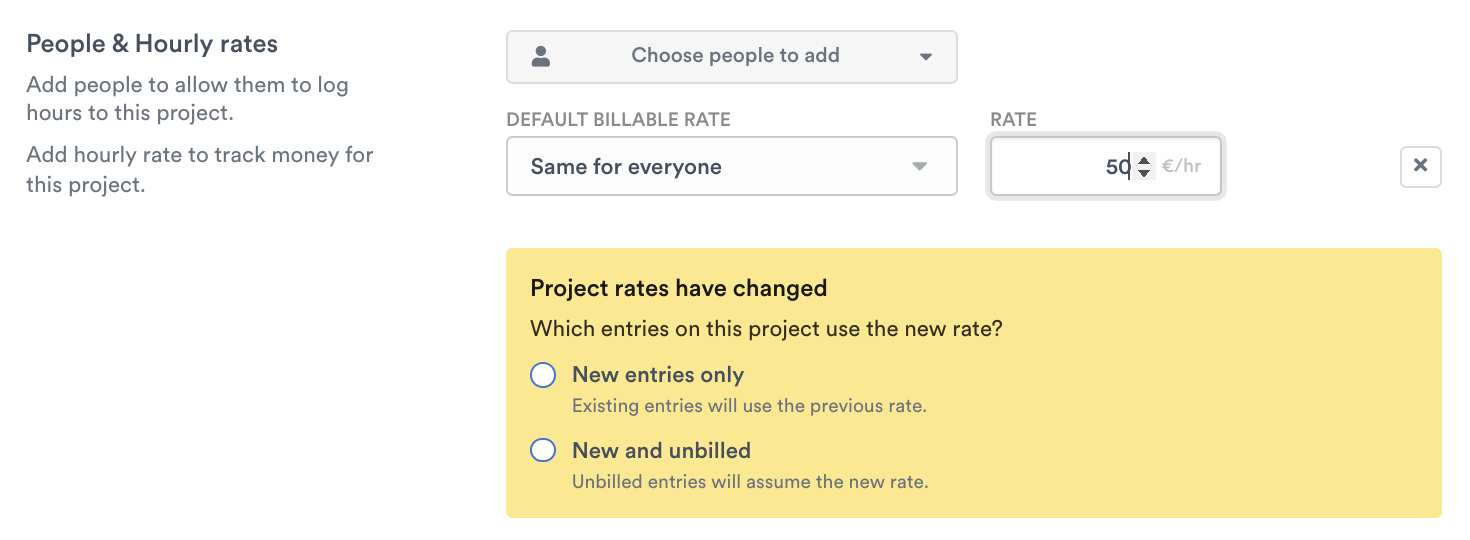Click the RATE field label
The height and width of the screenshot is (540, 1470).
1013,120
